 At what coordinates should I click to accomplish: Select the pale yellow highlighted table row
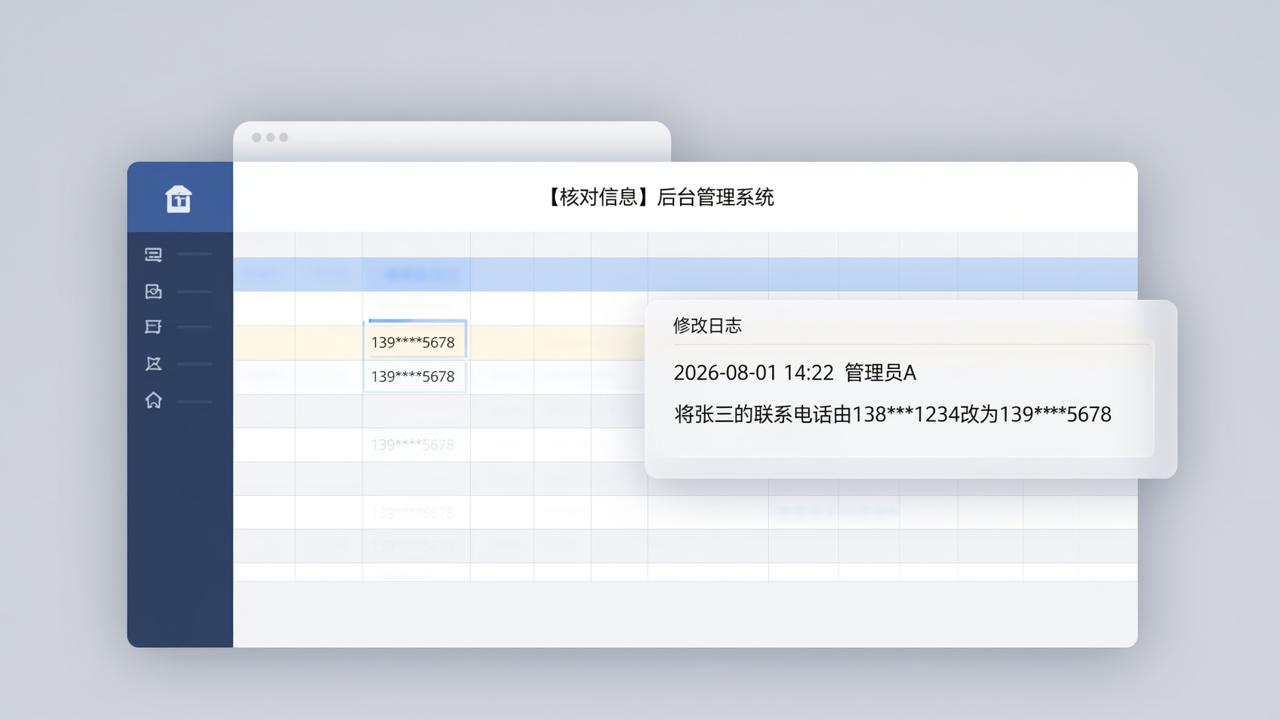(x=439, y=342)
